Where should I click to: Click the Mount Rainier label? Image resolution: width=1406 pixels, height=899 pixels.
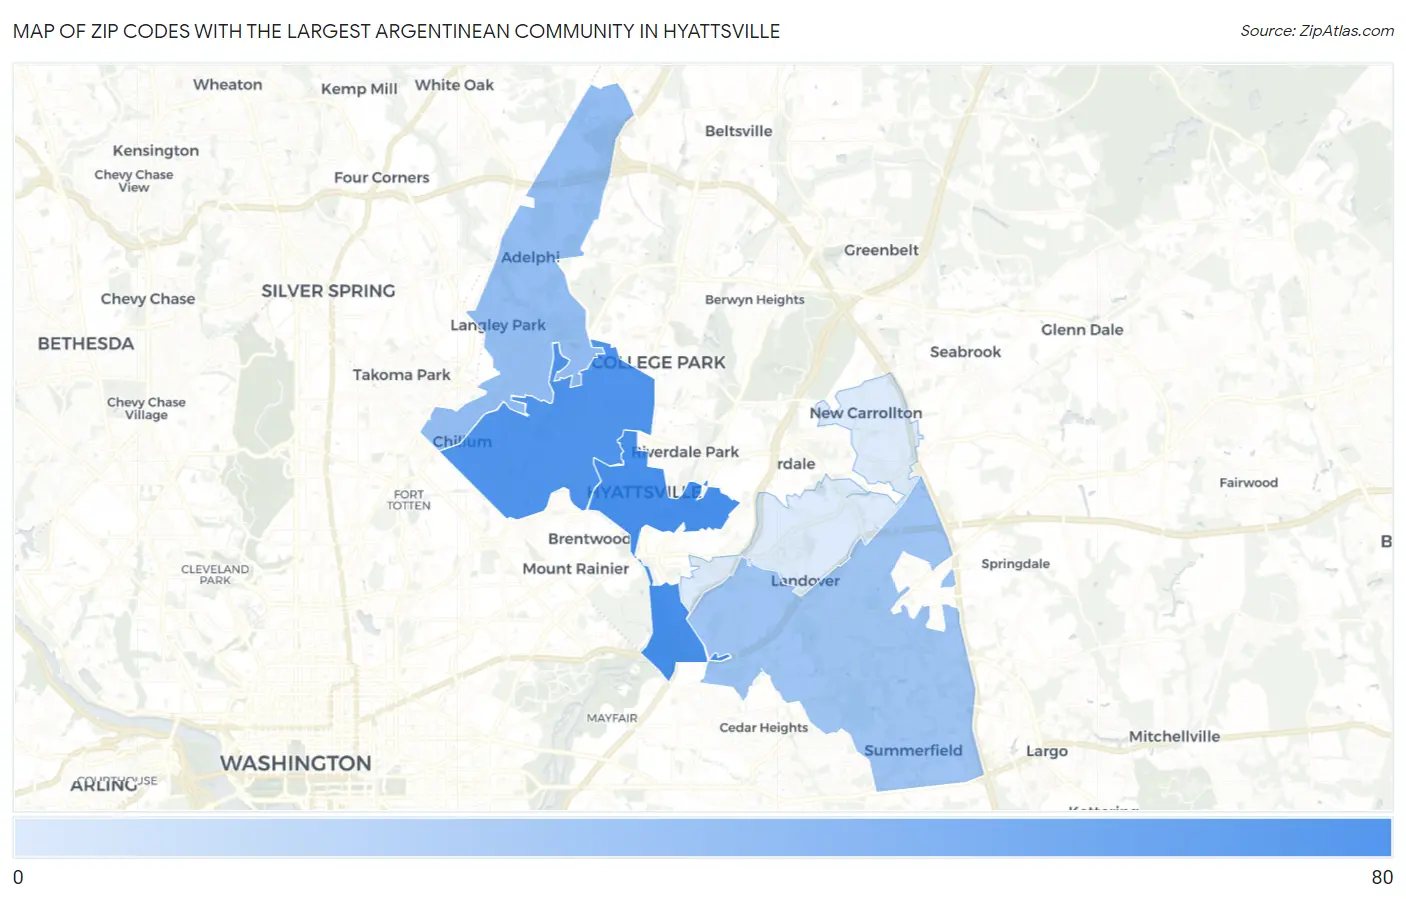tap(575, 569)
